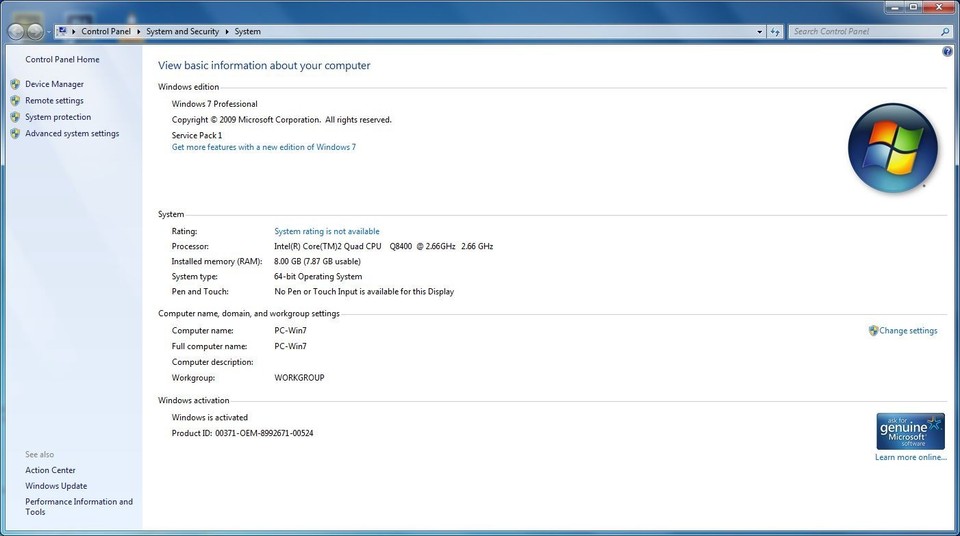This screenshot has height=536, width=960.
Task: Open help via the question mark icon
Action: click(947, 51)
